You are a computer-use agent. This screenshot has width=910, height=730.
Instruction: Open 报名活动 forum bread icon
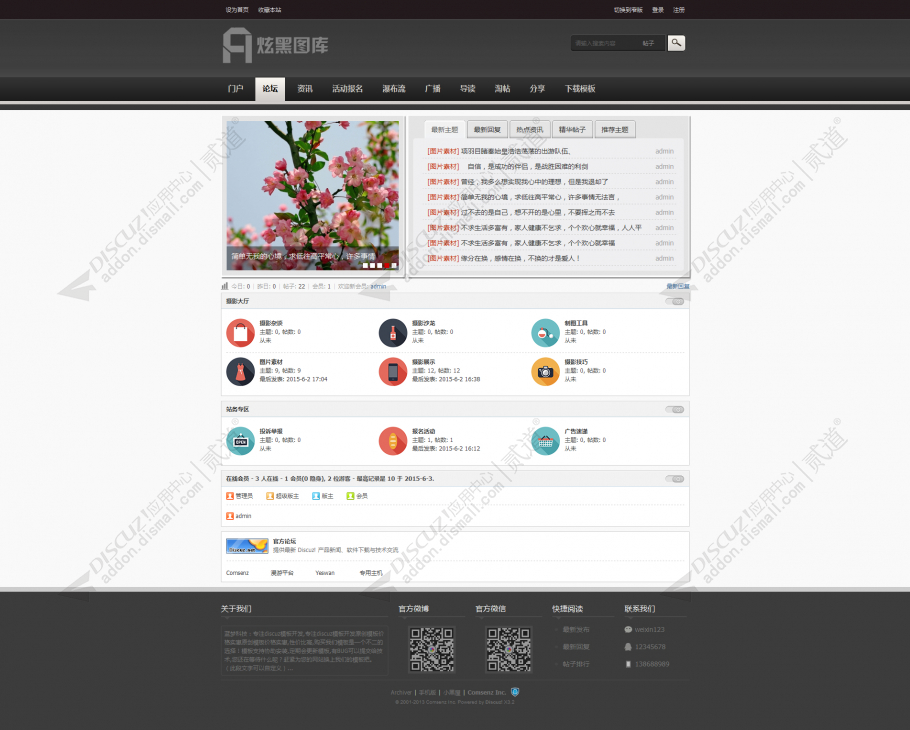[x=393, y=441]
